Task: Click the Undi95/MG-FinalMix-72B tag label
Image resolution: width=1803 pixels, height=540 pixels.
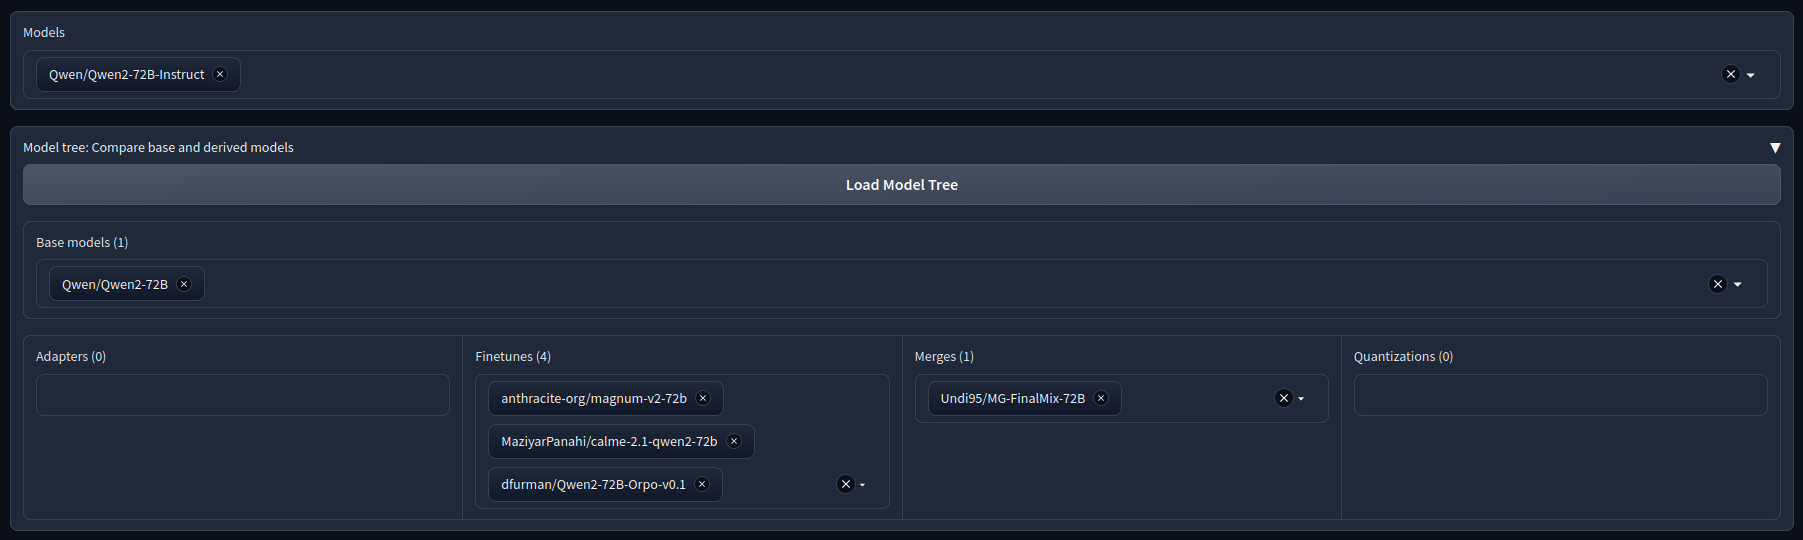Action: click(x=1012, y=398)
